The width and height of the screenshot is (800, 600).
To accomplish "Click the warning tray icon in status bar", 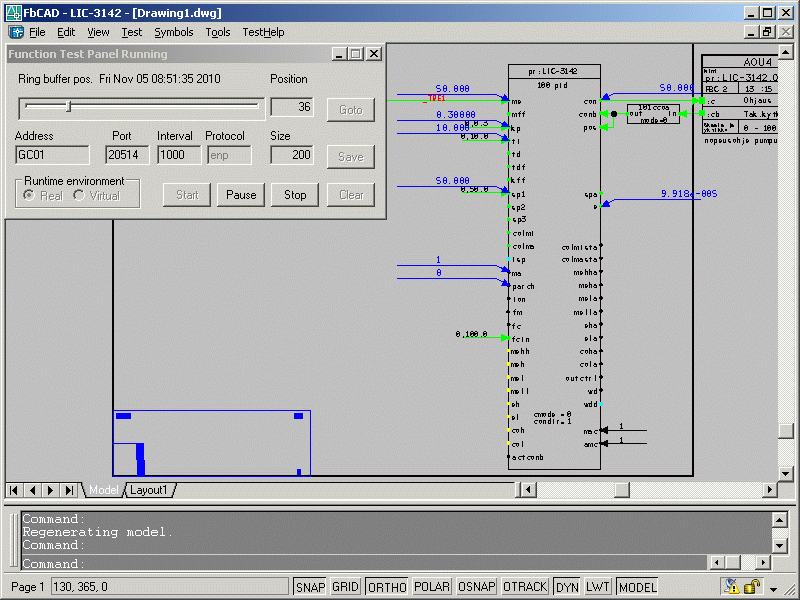I will [731, 586].
